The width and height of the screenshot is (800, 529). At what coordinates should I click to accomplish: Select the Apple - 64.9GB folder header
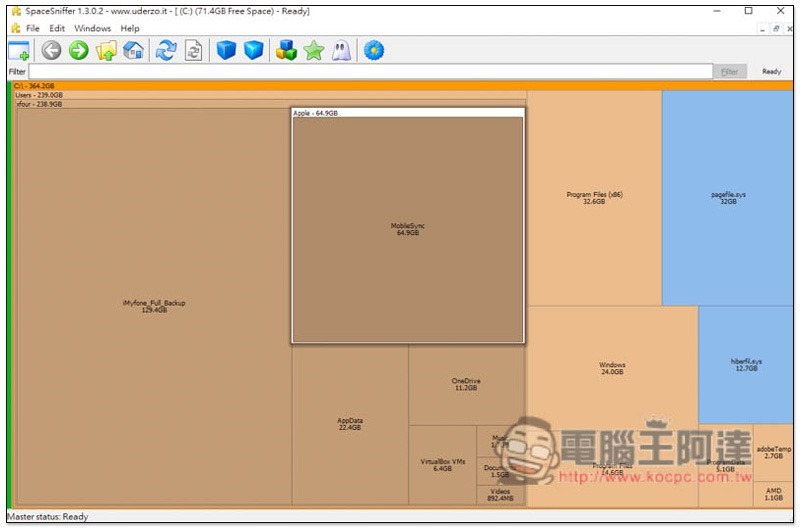pyautogui.click(x=408, y=113)
